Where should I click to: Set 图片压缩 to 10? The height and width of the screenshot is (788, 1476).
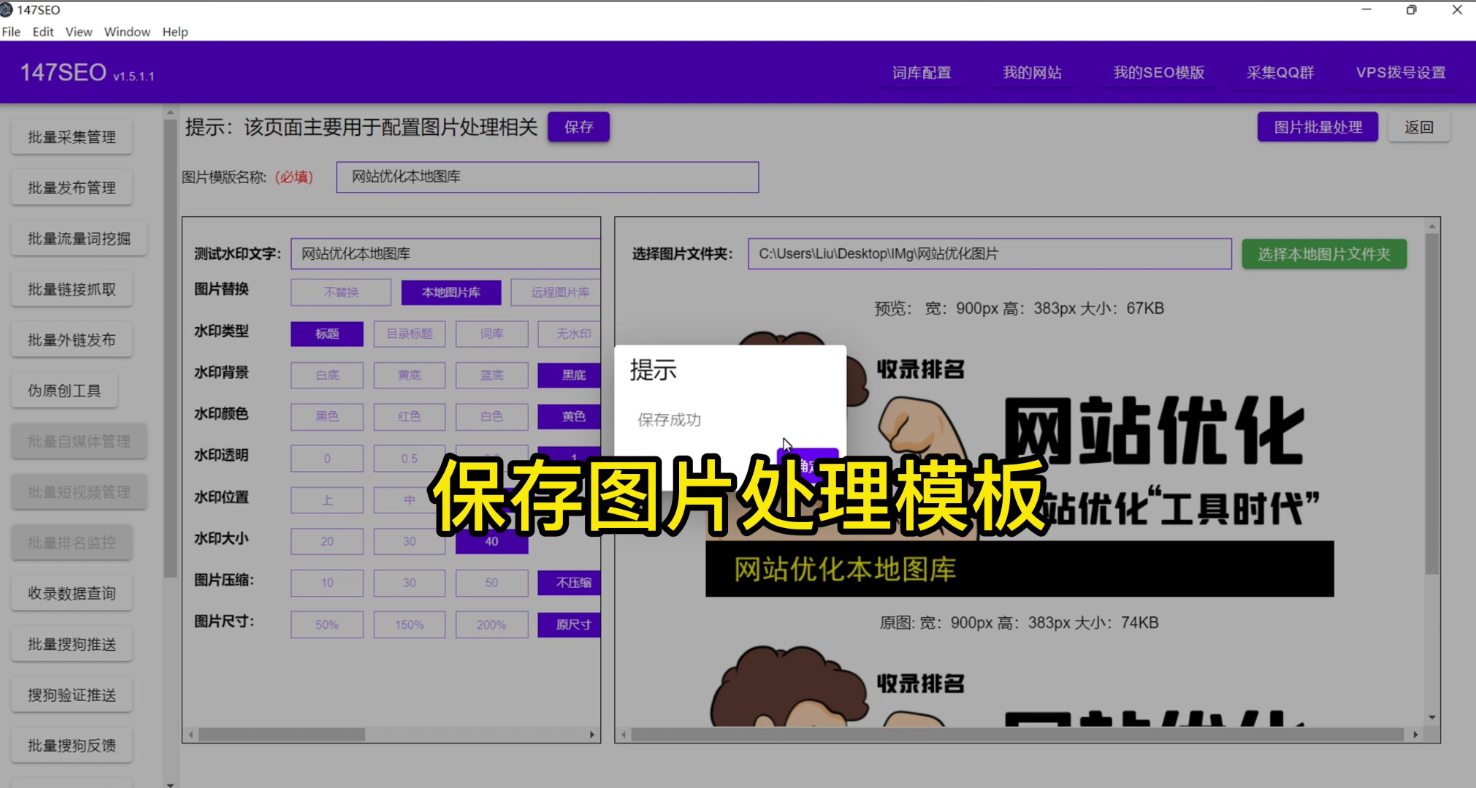pos(327,583)
